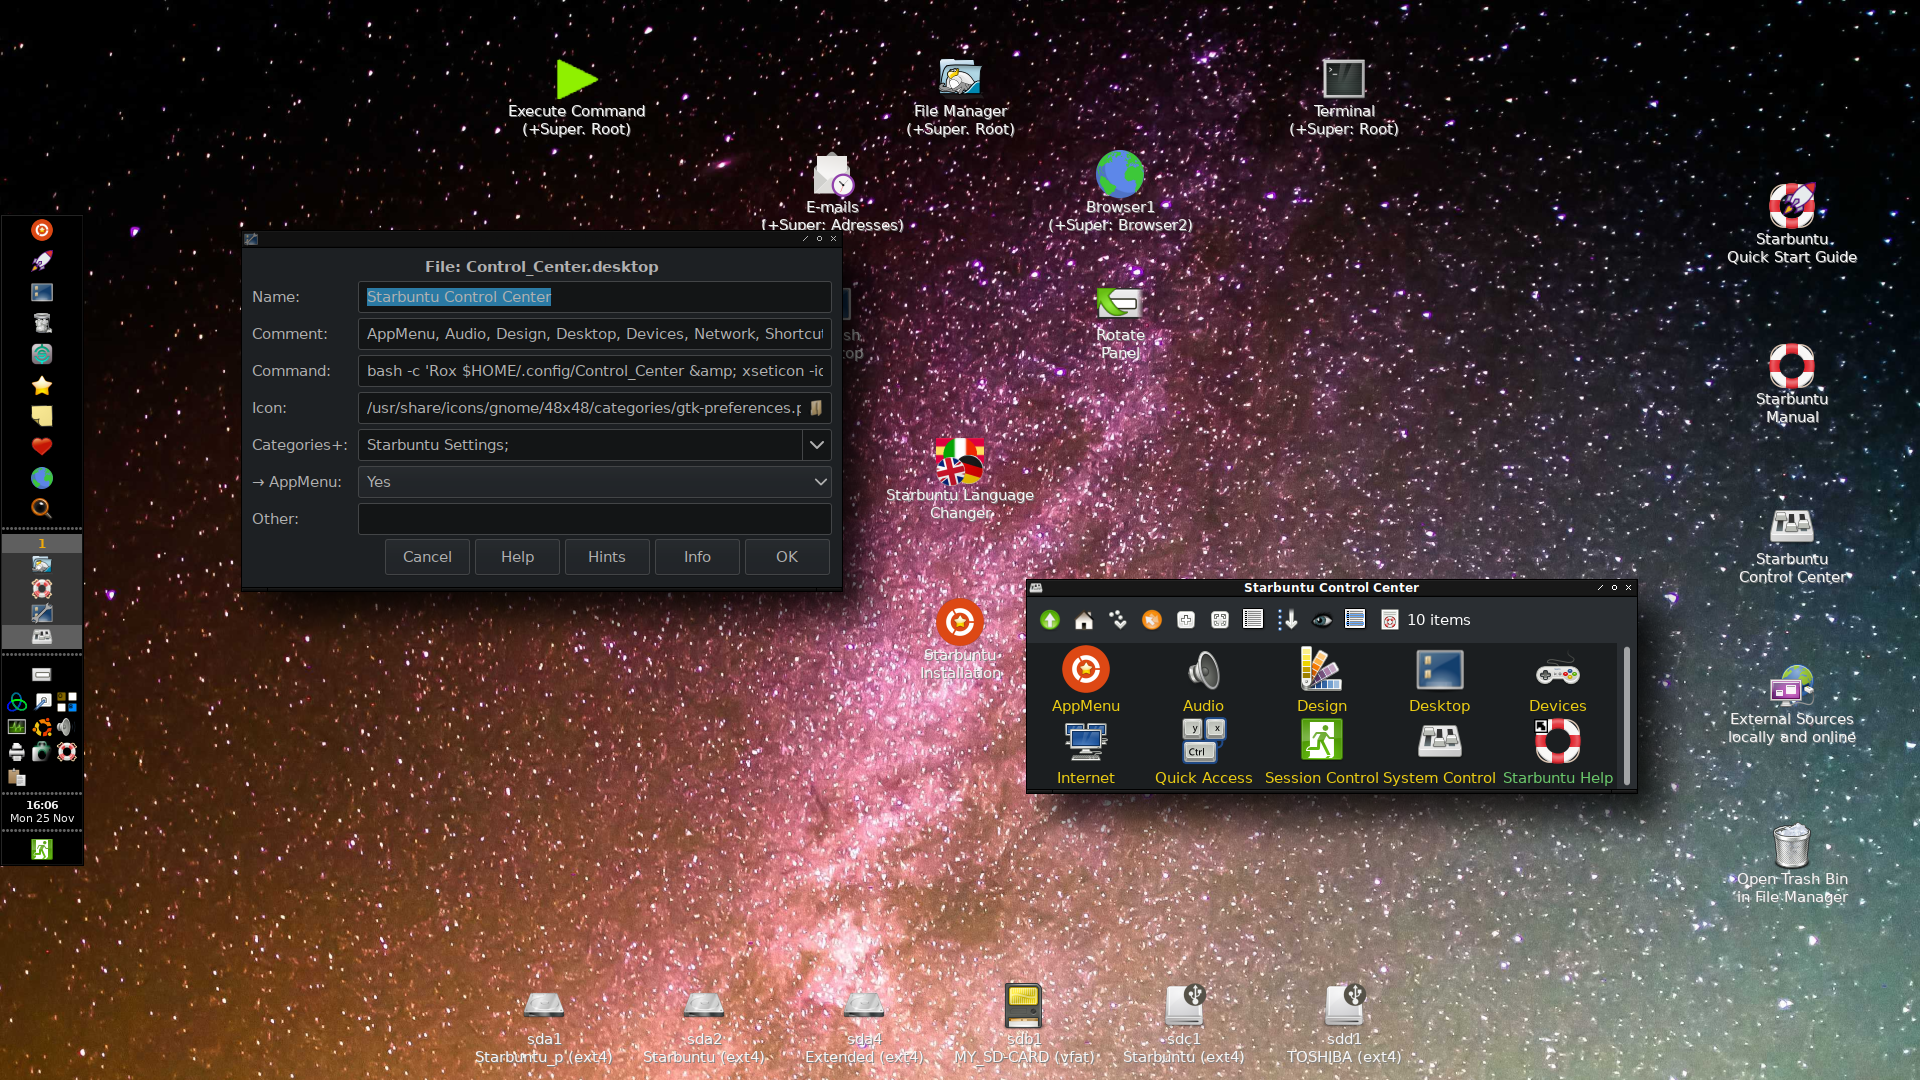1920x1080 pixels.
Task: Click the automatic window resize toolbar button
Action: (1219, 620)
